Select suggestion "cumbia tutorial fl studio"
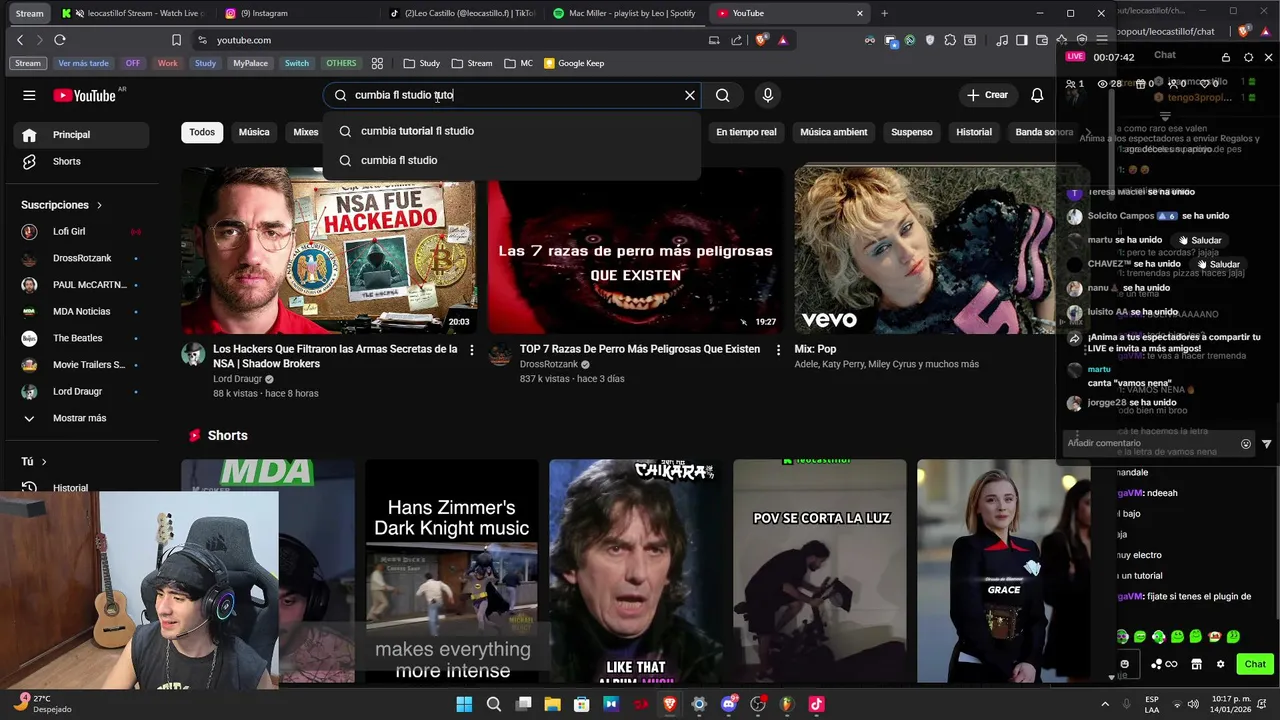 pyautogui.click(x=511, y=131)
